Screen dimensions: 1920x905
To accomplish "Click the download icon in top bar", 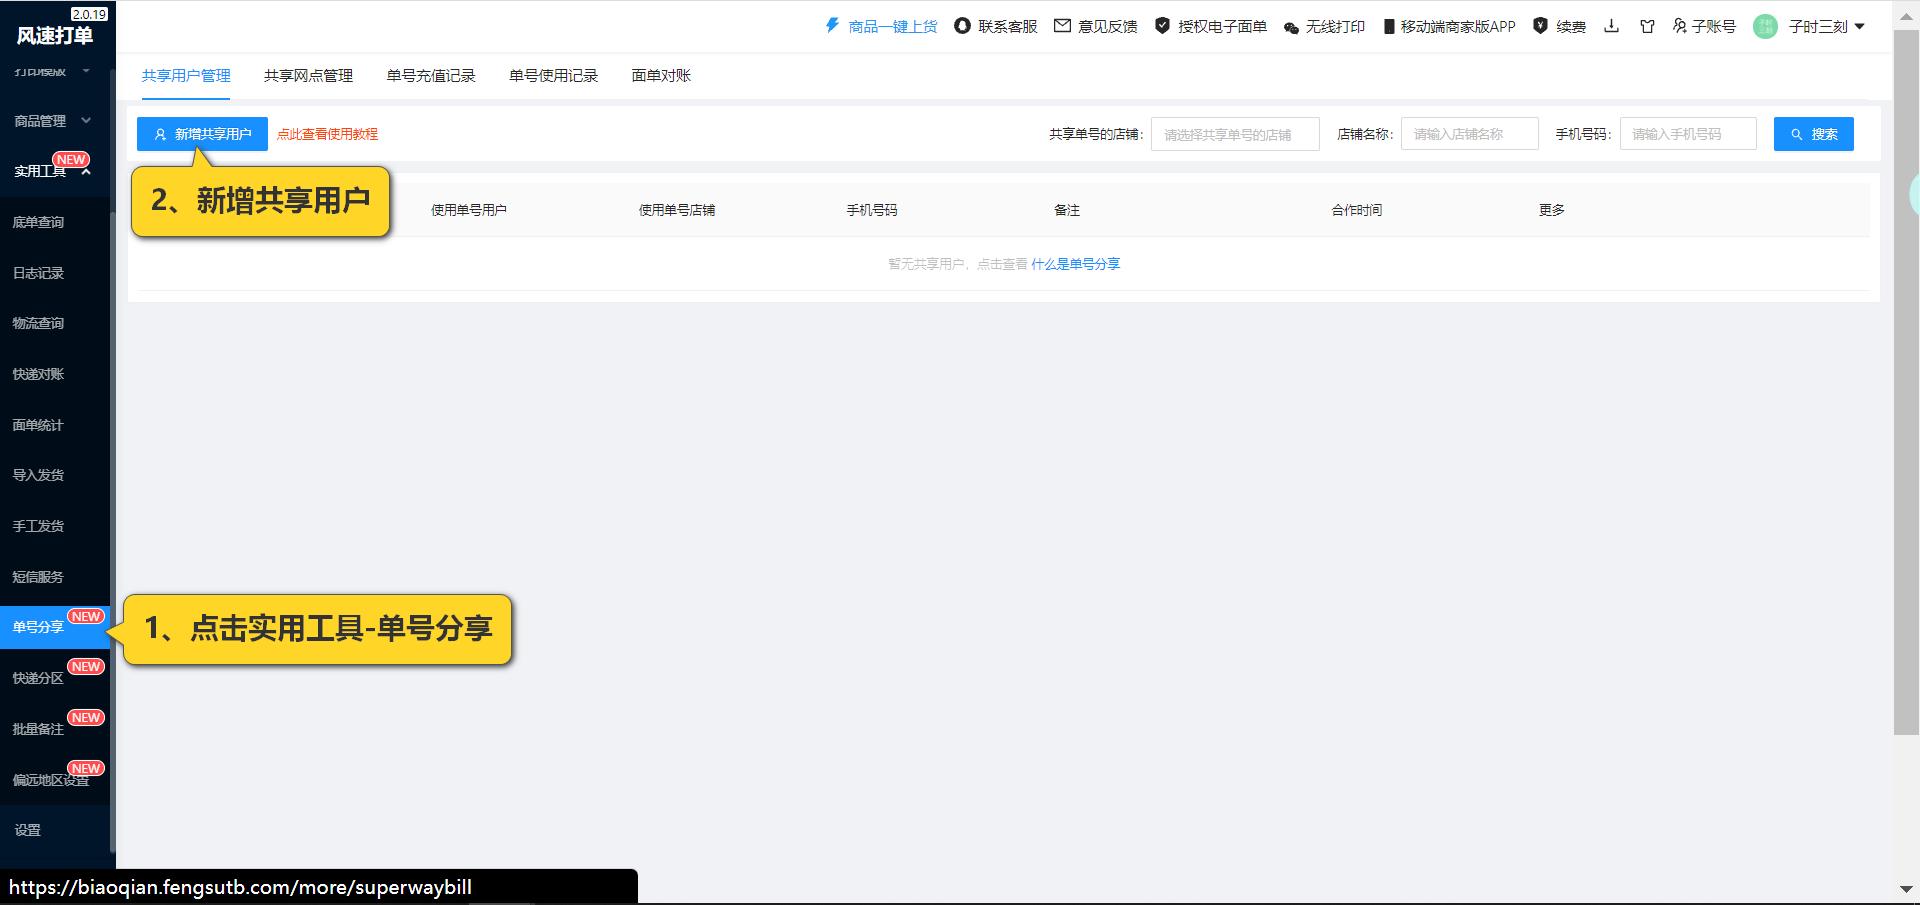I will pyautogui.click(x=1612, y=27).
